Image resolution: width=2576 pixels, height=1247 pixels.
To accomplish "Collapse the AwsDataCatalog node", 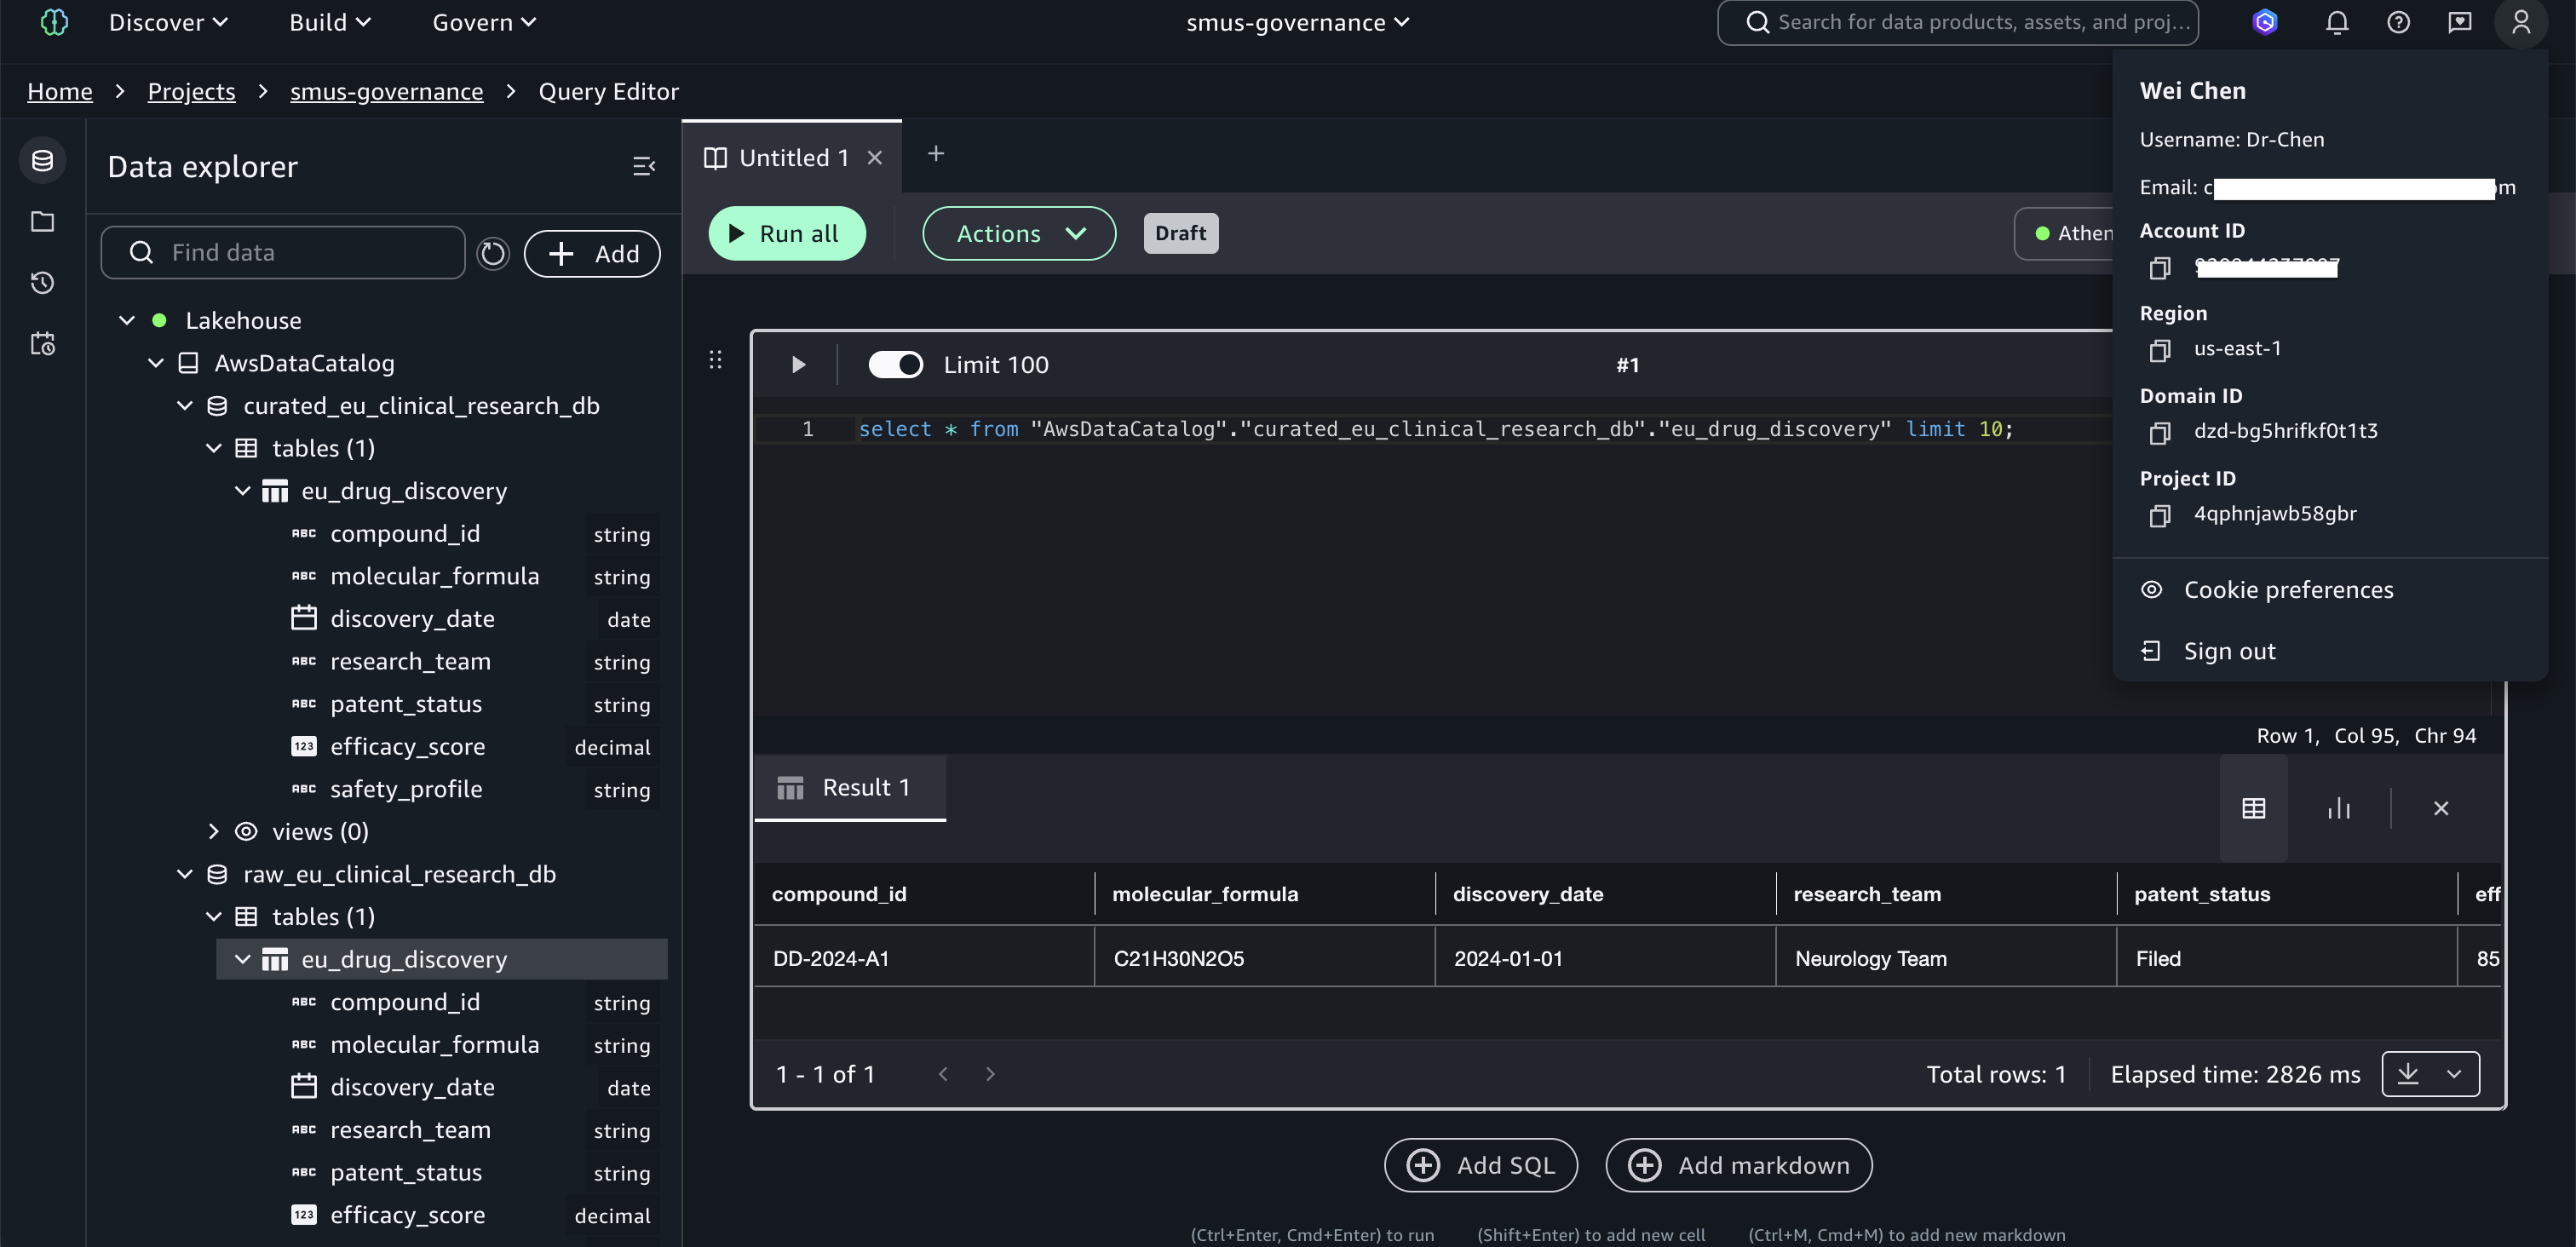I will pyautogui.click(x=156, y=363).
